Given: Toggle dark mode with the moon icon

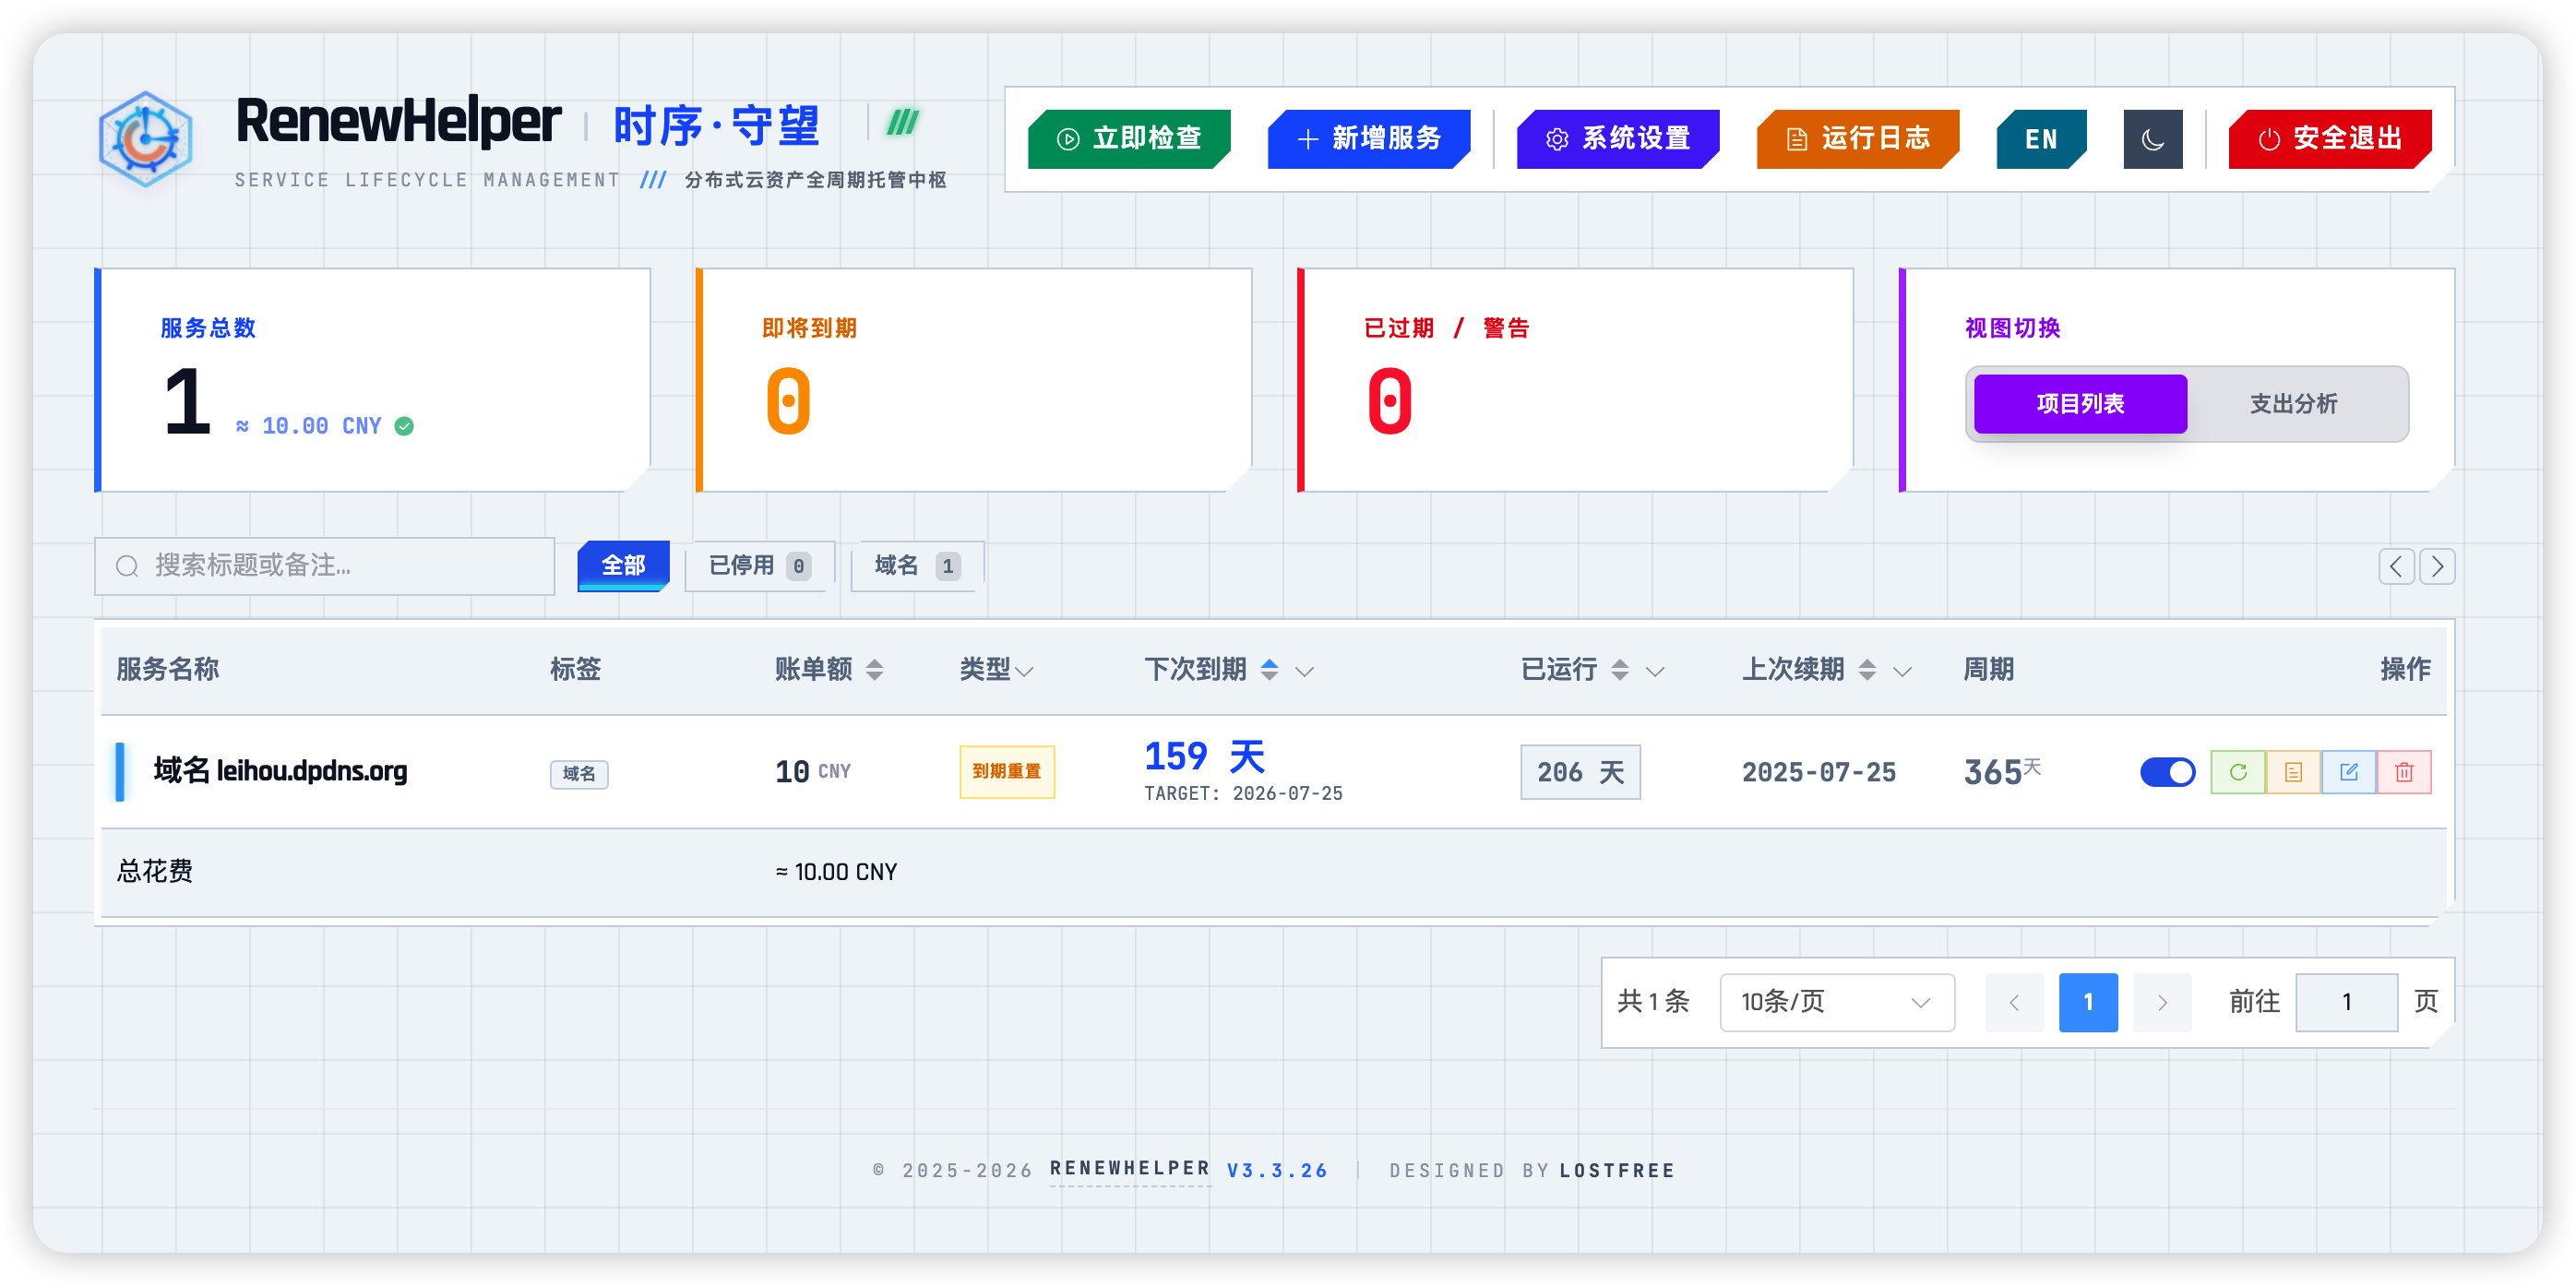Looking at the screenshot, I should (2152, 139).
